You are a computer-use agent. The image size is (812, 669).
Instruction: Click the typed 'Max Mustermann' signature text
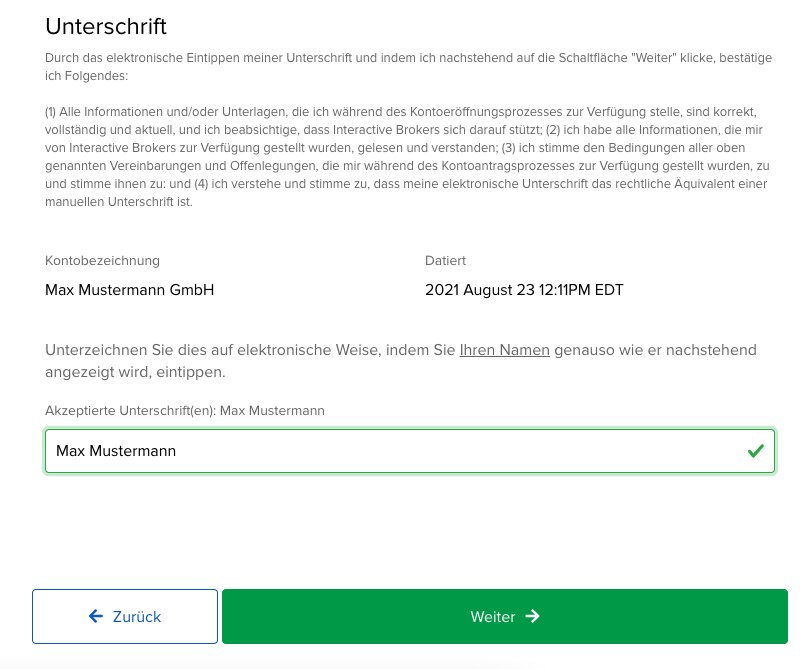(116, 451)
